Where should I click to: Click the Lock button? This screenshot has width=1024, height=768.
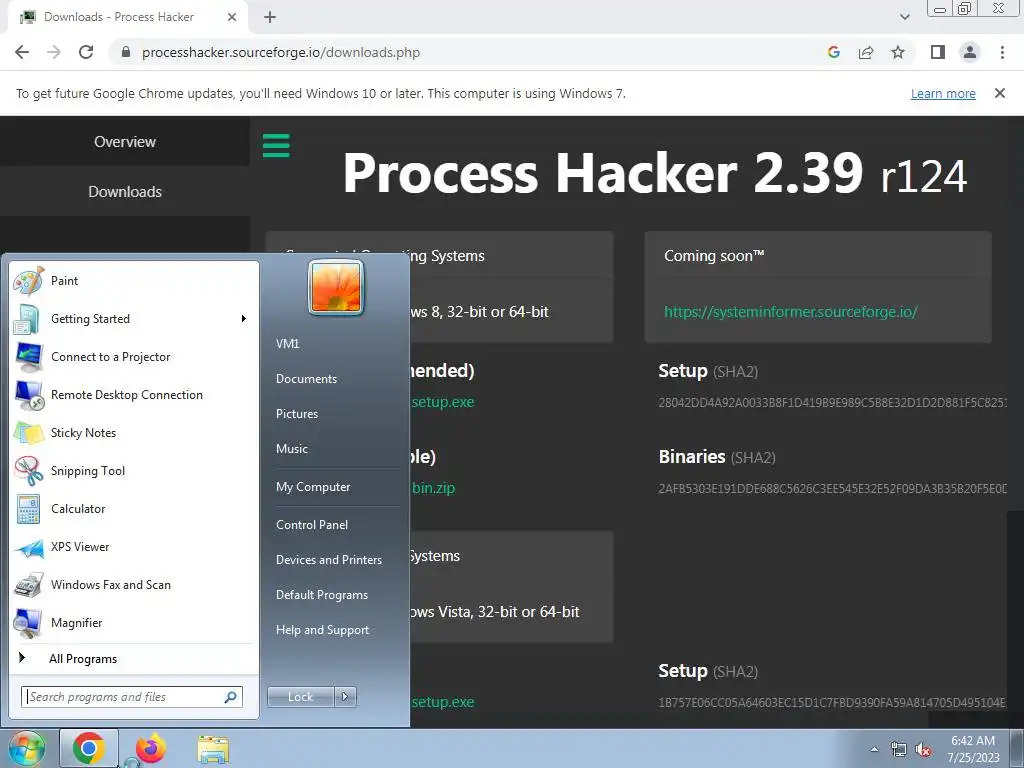click(300, 697)
